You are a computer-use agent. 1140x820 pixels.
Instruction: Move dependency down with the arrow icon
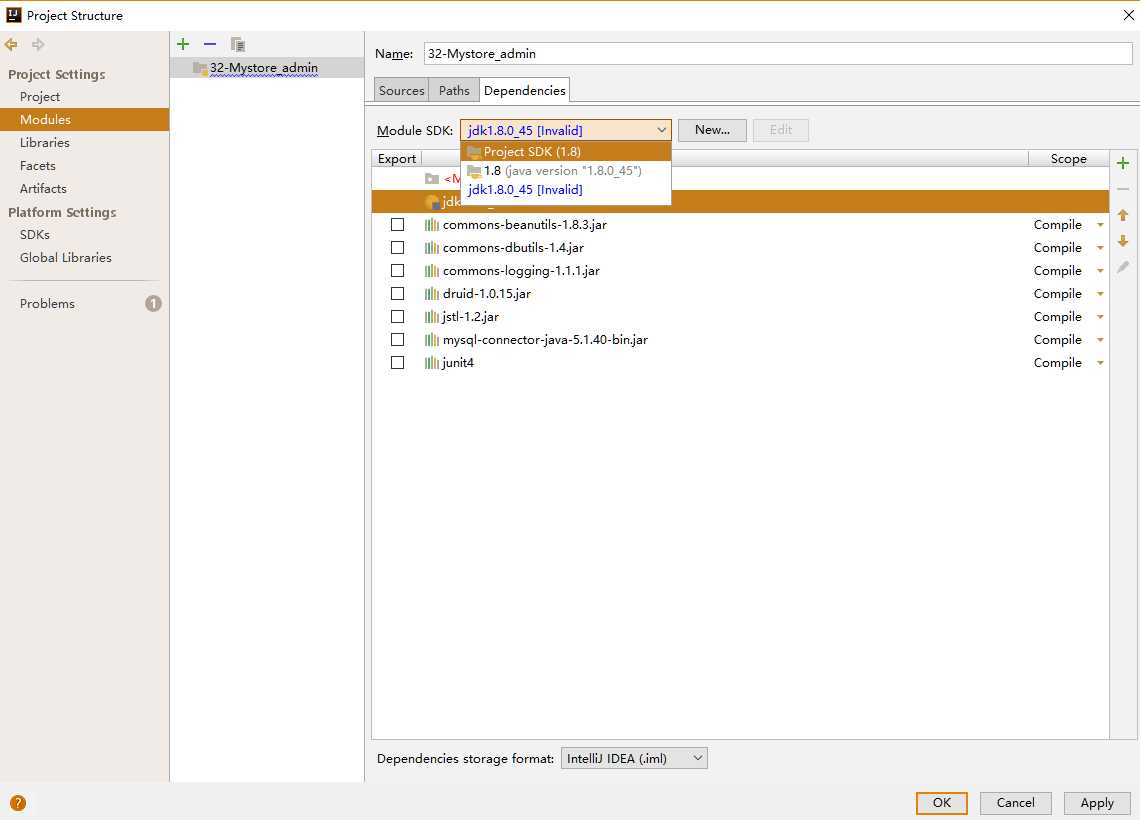coord(1123,241)
